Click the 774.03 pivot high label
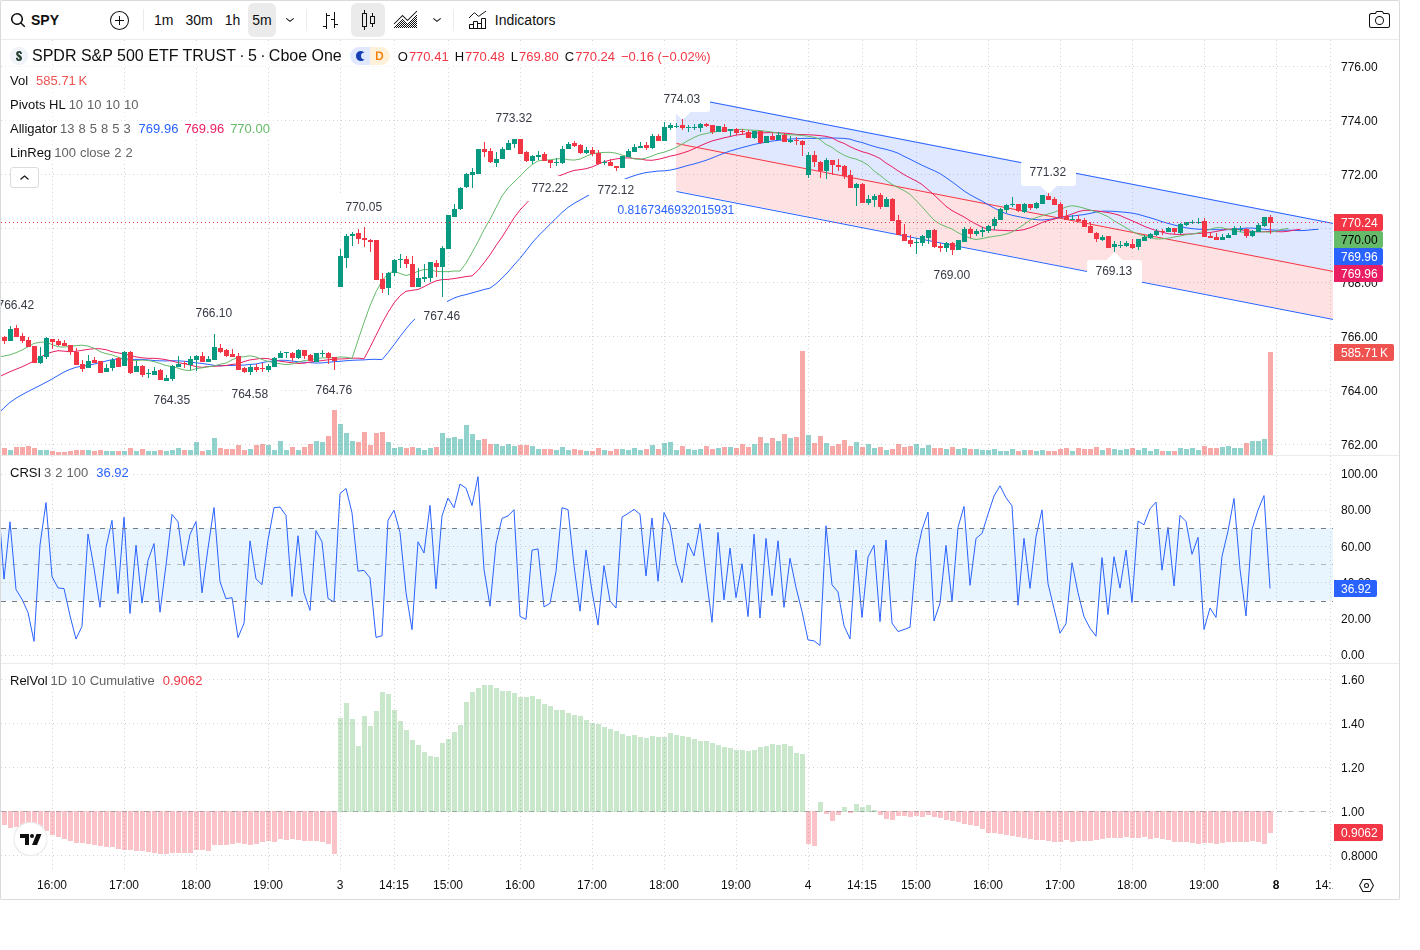The height and width of the screenshot is (950, 1420). click(x=682, y=99)
